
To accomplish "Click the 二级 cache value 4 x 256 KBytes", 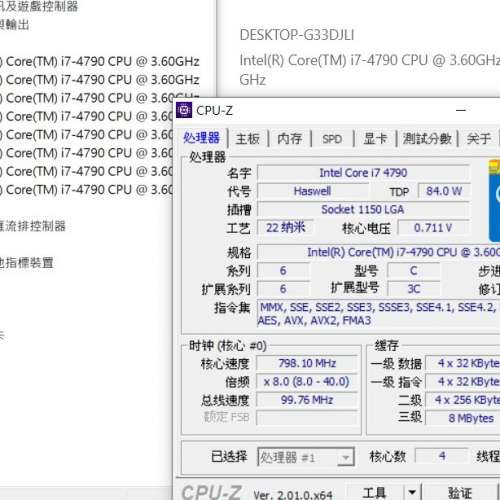I will pyautogui.click(x=463, y=400).
